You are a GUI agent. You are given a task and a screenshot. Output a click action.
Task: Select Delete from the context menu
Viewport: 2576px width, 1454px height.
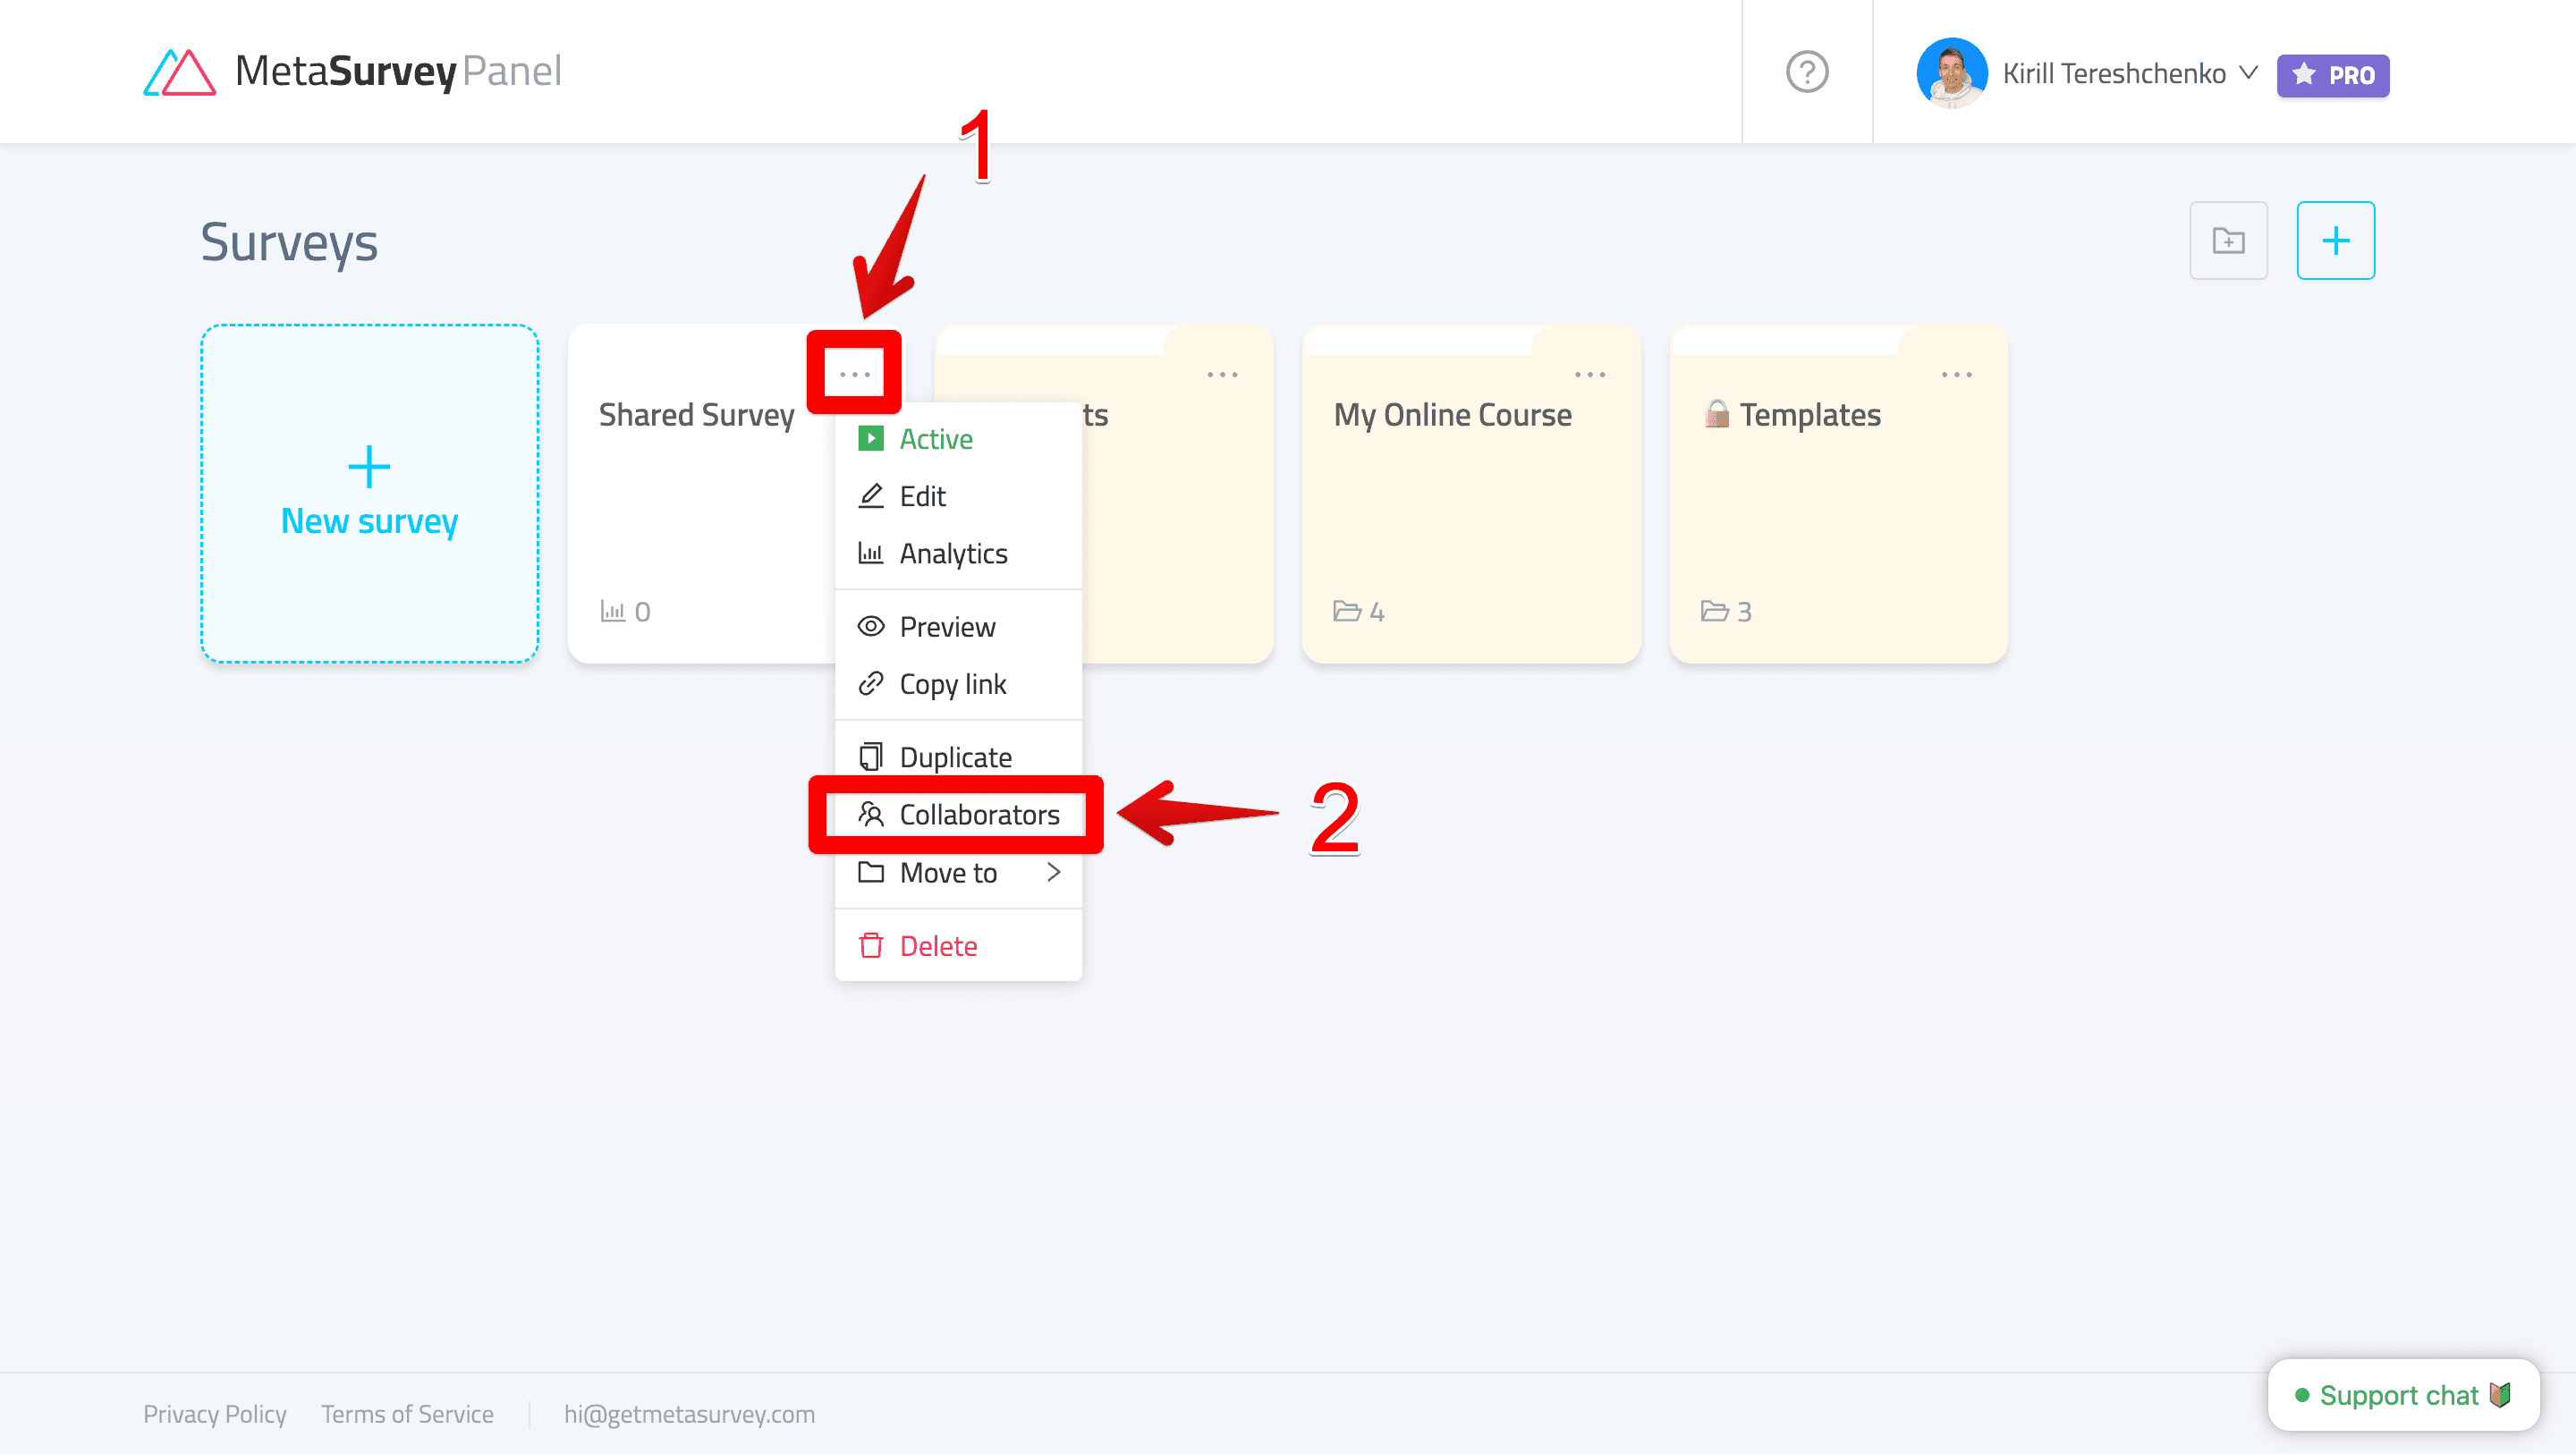pos(939,944)
